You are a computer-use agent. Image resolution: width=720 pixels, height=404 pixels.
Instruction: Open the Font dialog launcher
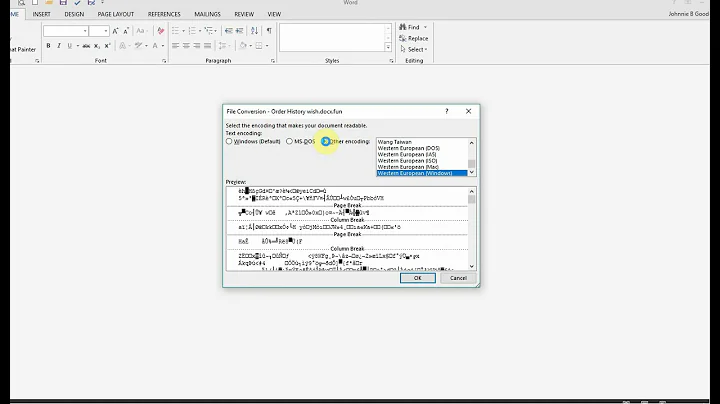point(164,61)
